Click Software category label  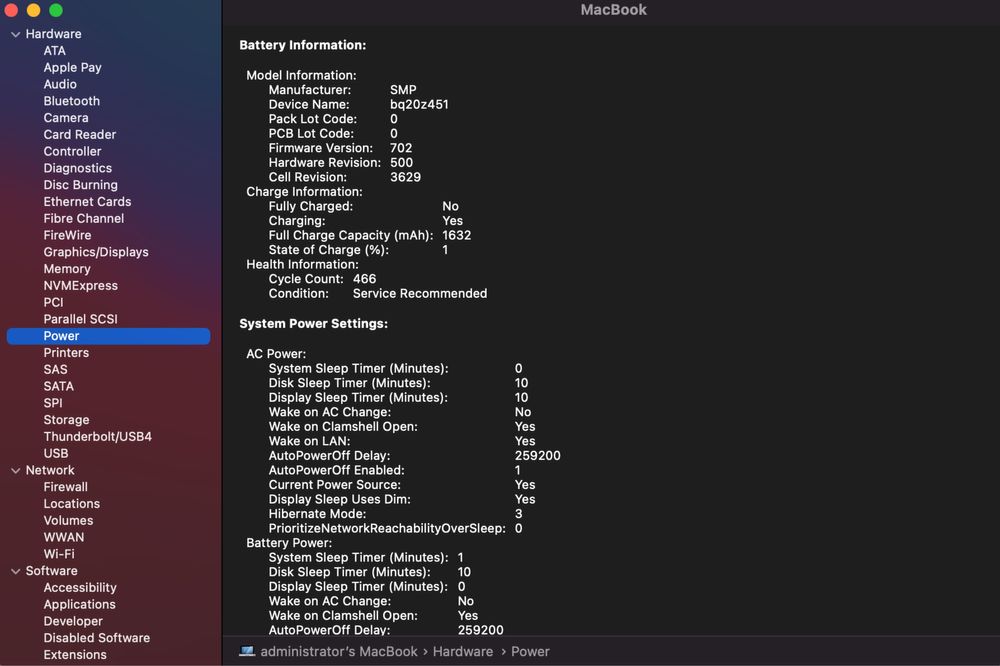51,571
